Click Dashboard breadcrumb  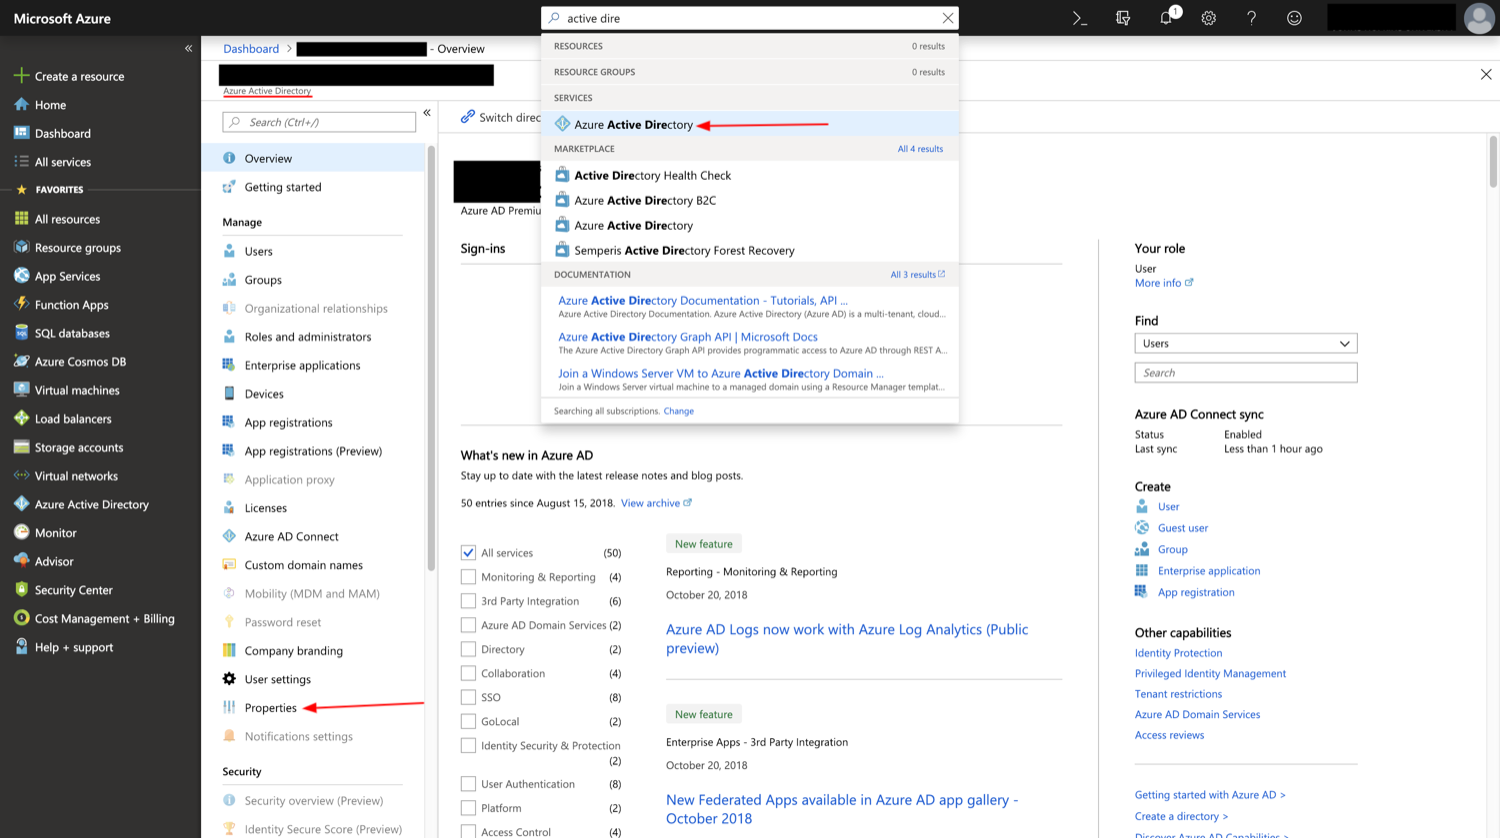click(x=251, y=48)
